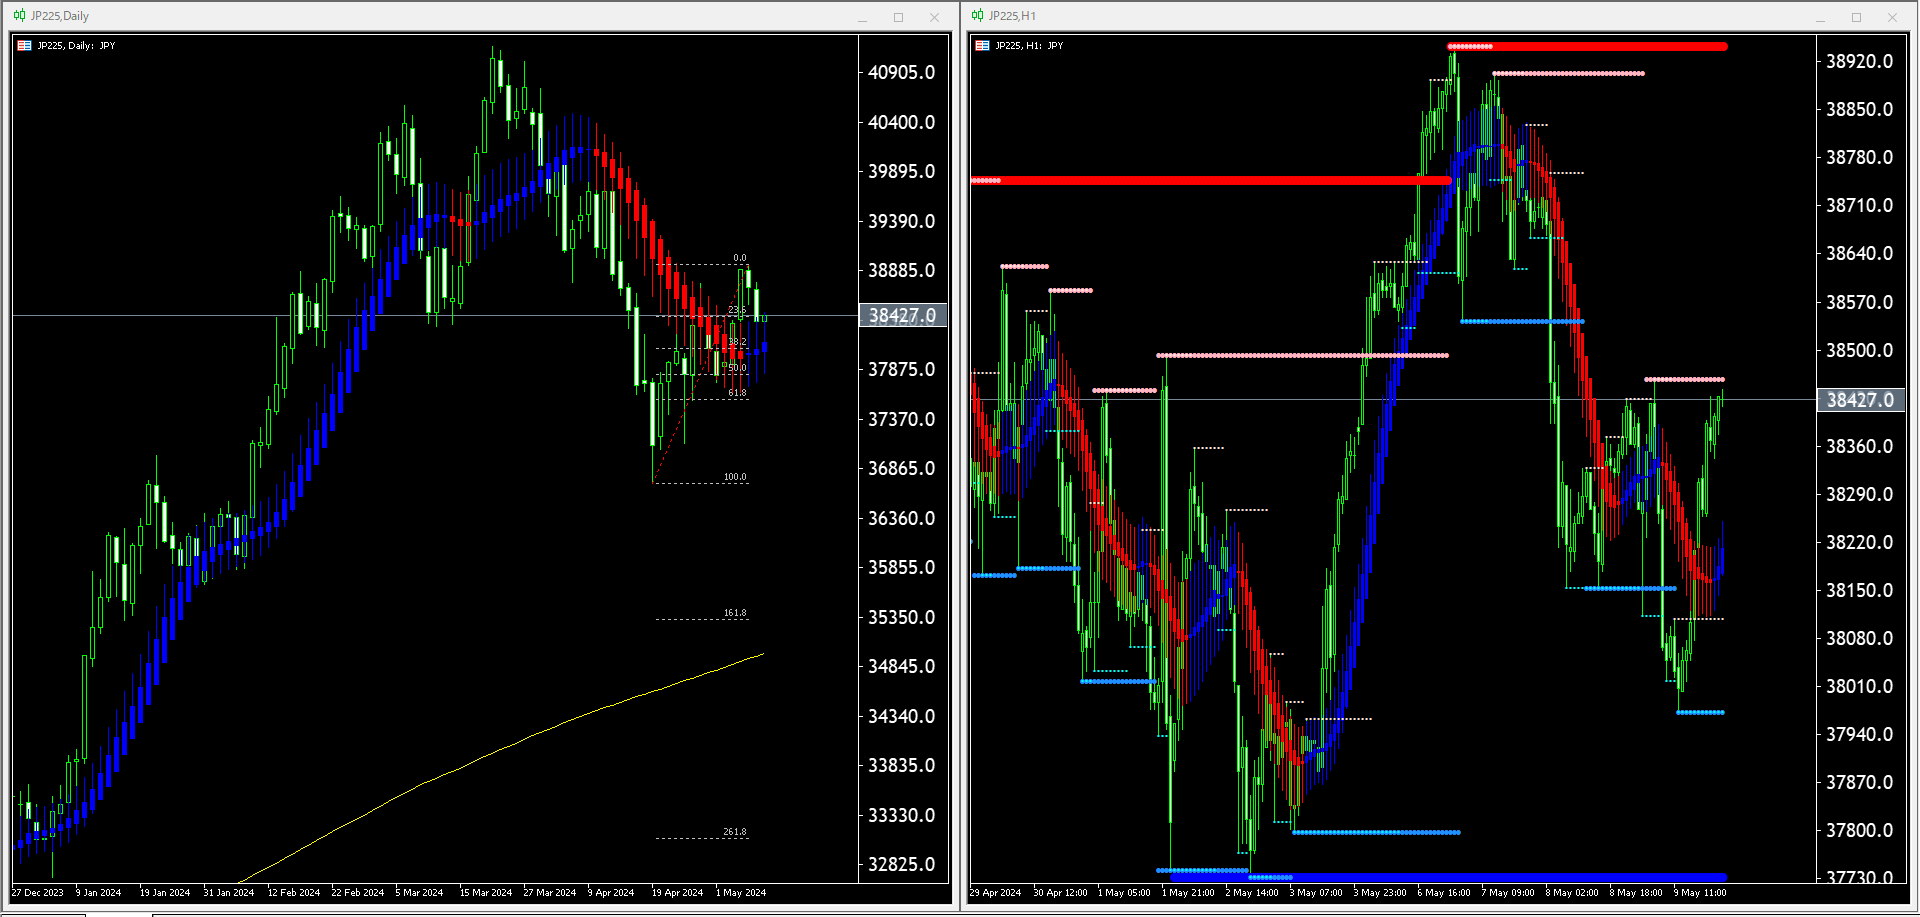Image resolution: width=1920 pixels, height=917 pixels.
Task: Click the chart icon in JP225,H1 title bar
Action: [977, 16]
